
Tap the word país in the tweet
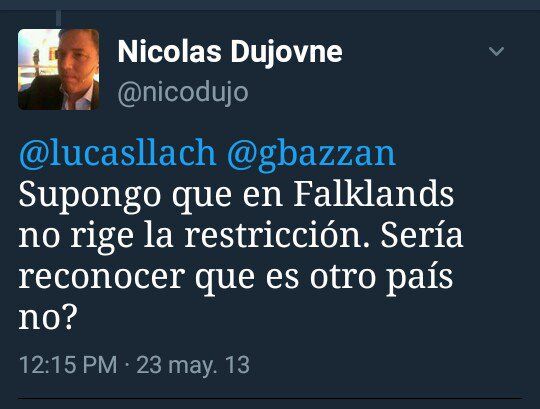pos(419,278)
